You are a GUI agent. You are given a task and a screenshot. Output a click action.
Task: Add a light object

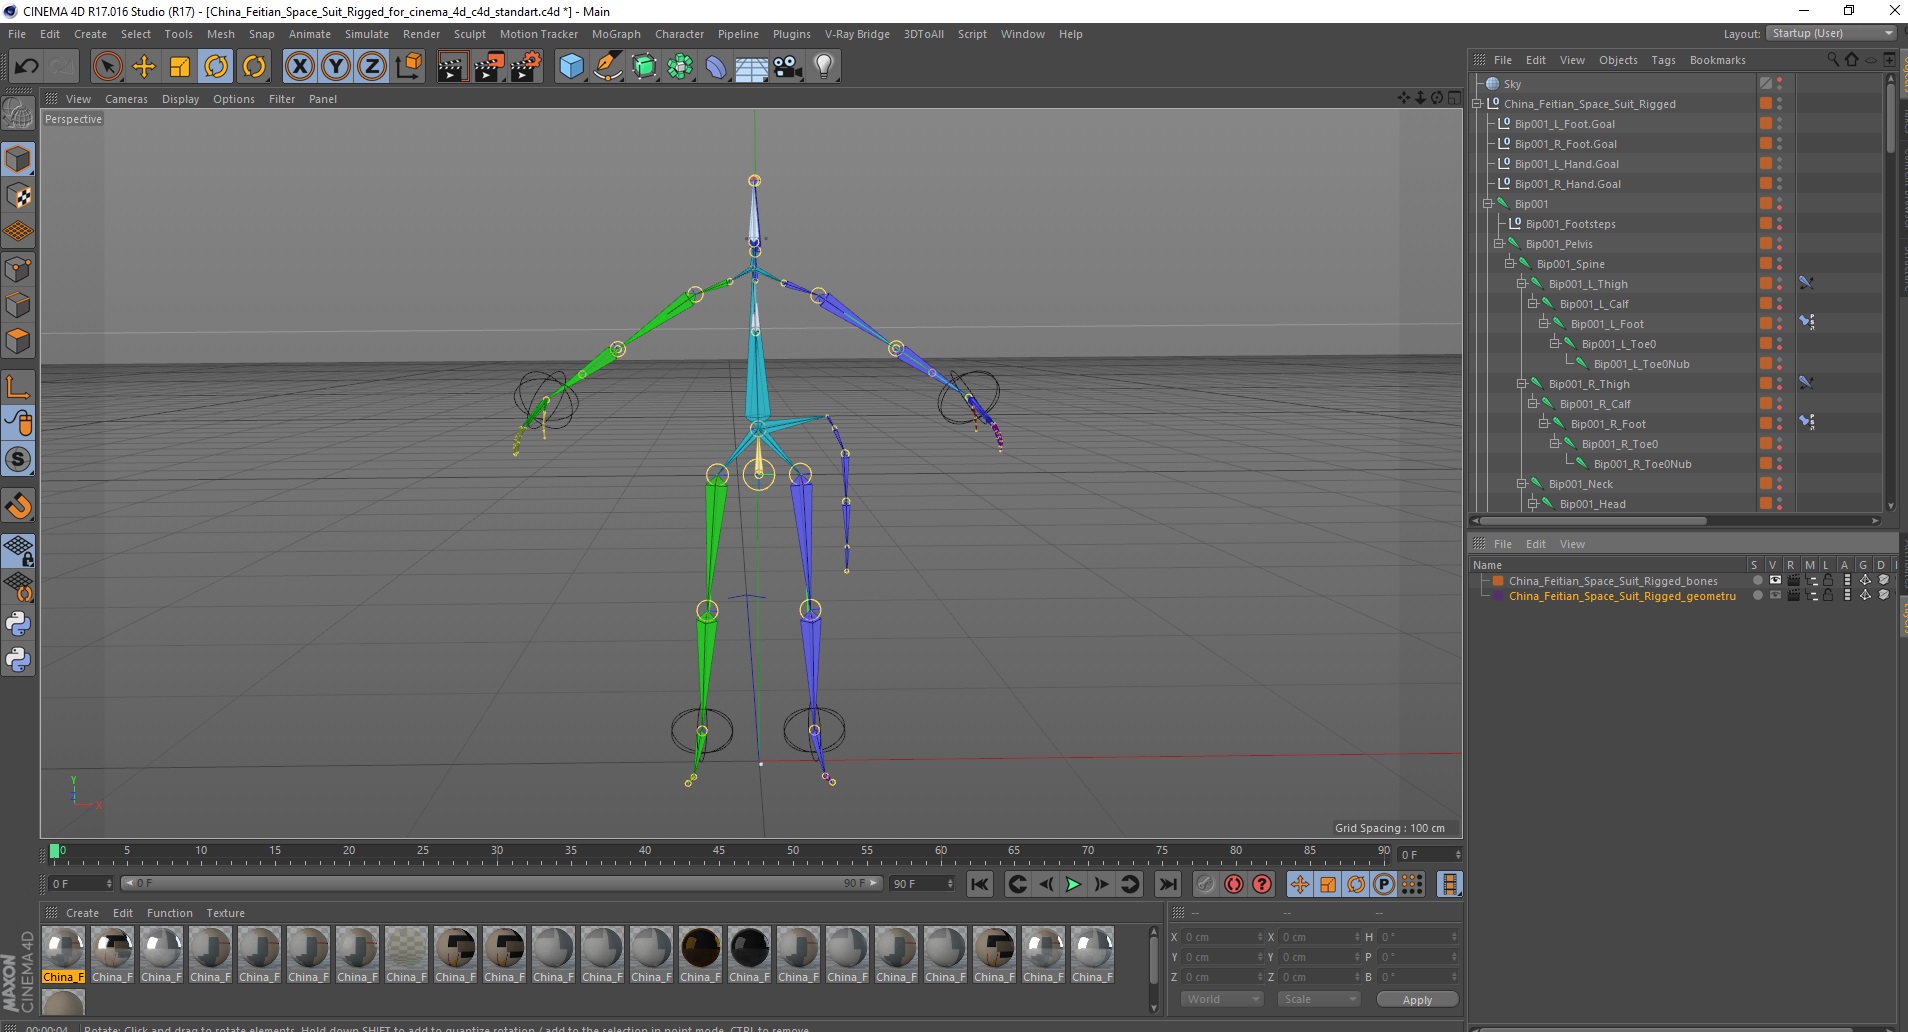pos(824,67)
